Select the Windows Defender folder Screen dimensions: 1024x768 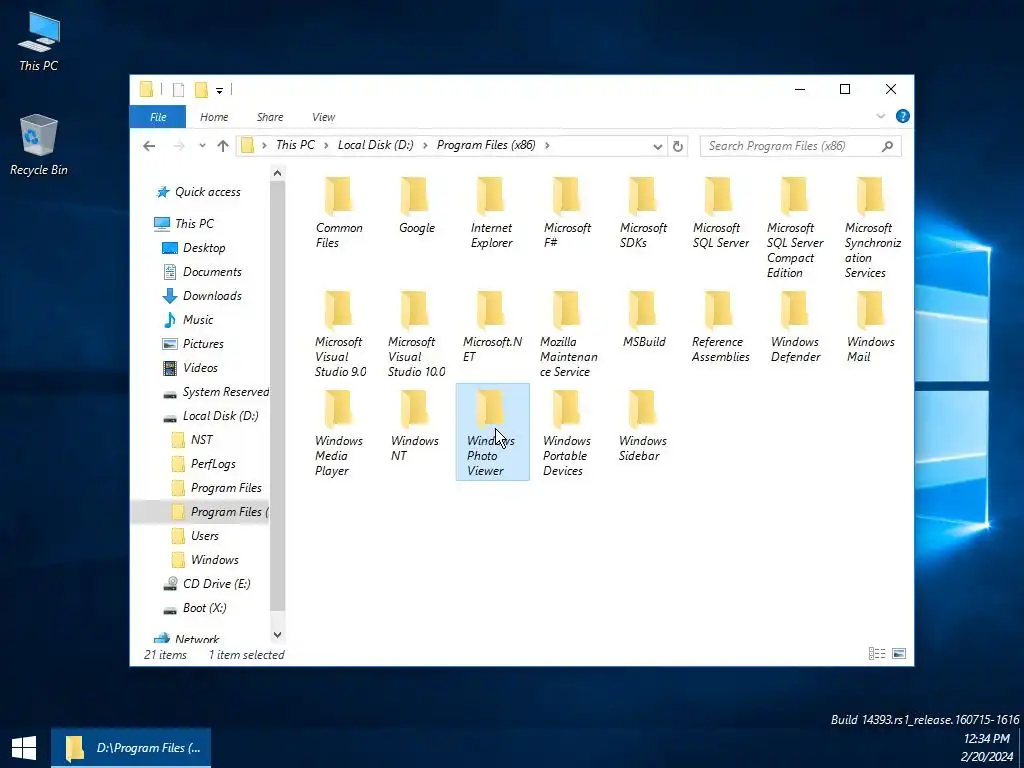[795, 327]
